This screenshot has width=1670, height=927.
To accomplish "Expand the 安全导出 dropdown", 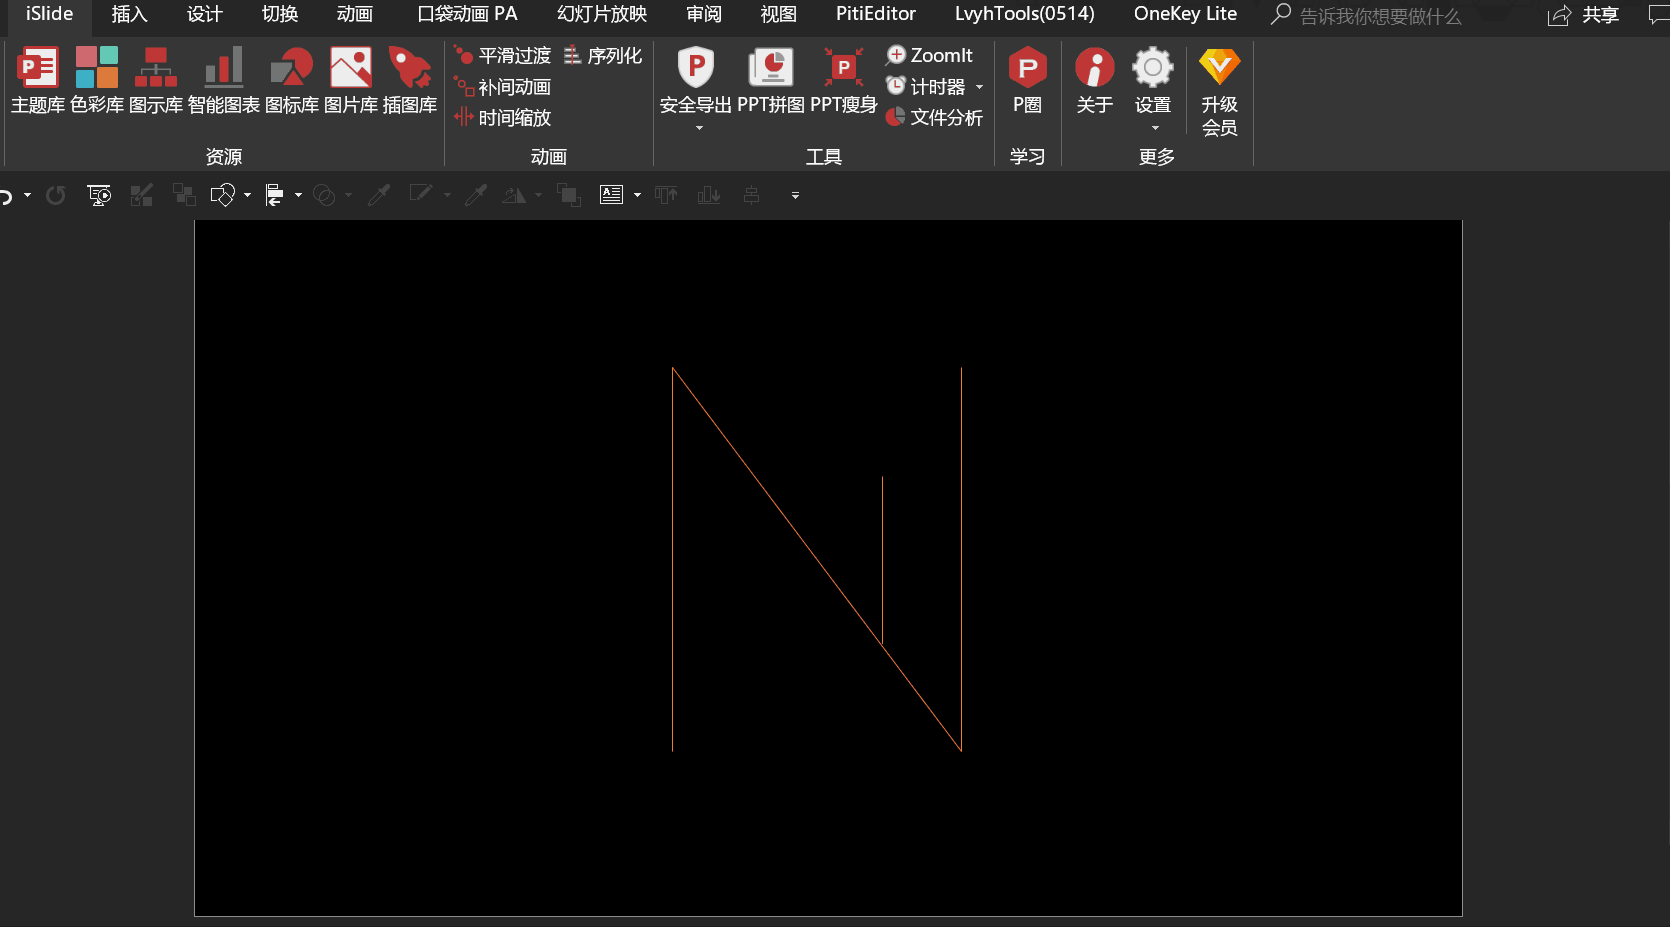I will pos(699,128).
